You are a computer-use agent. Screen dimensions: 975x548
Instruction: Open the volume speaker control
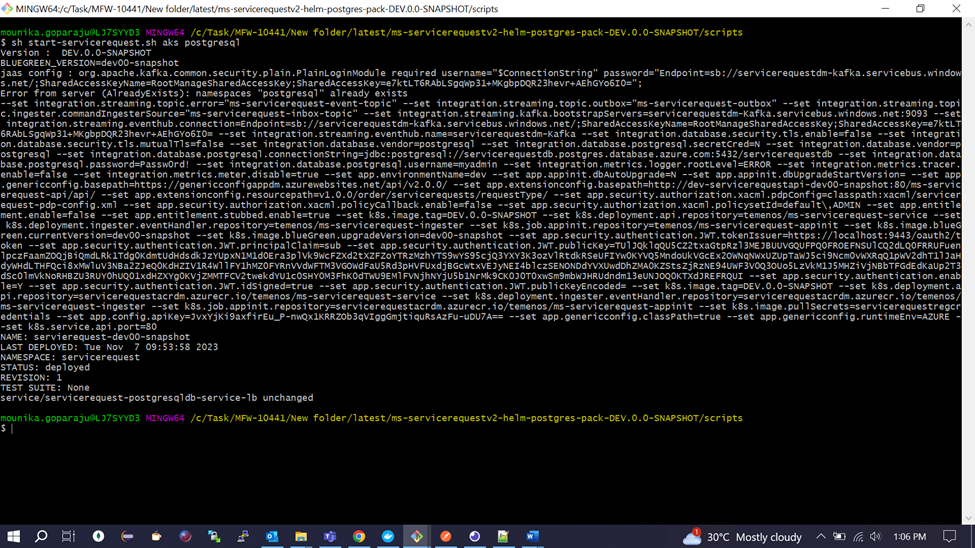[x=876, y=537]
